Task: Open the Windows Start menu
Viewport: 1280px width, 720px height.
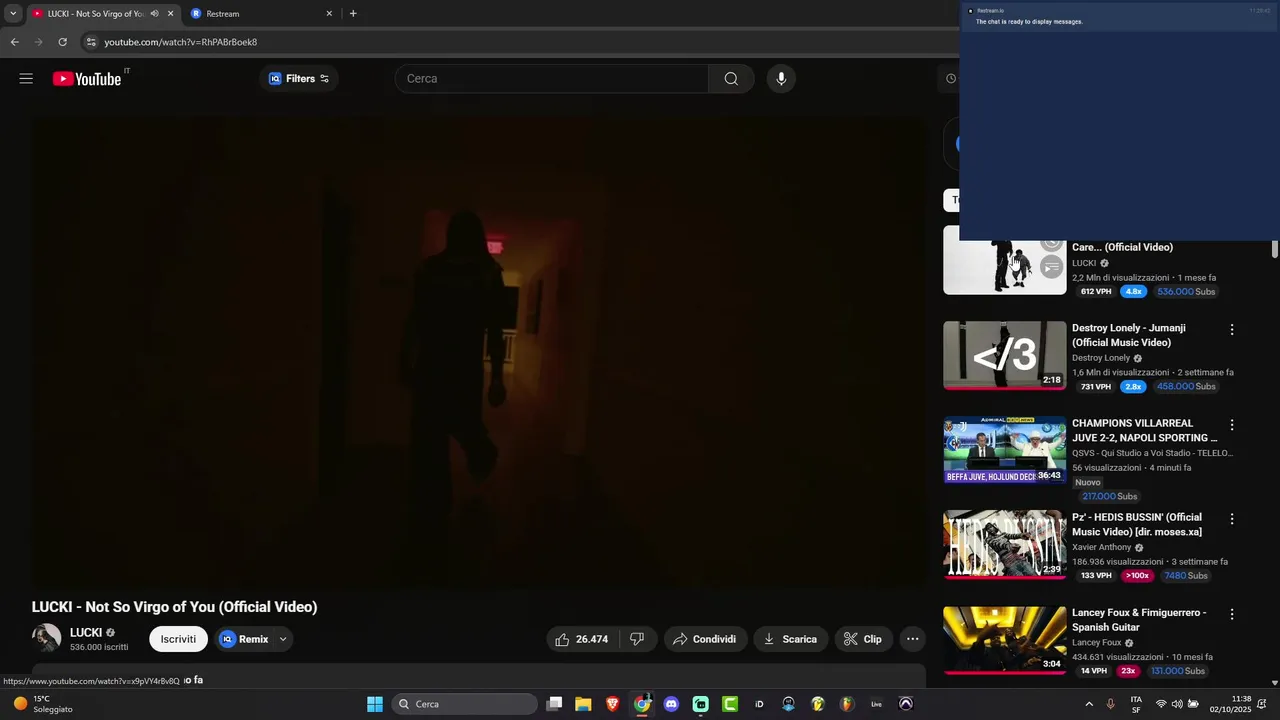Action: tap(375, 704)
